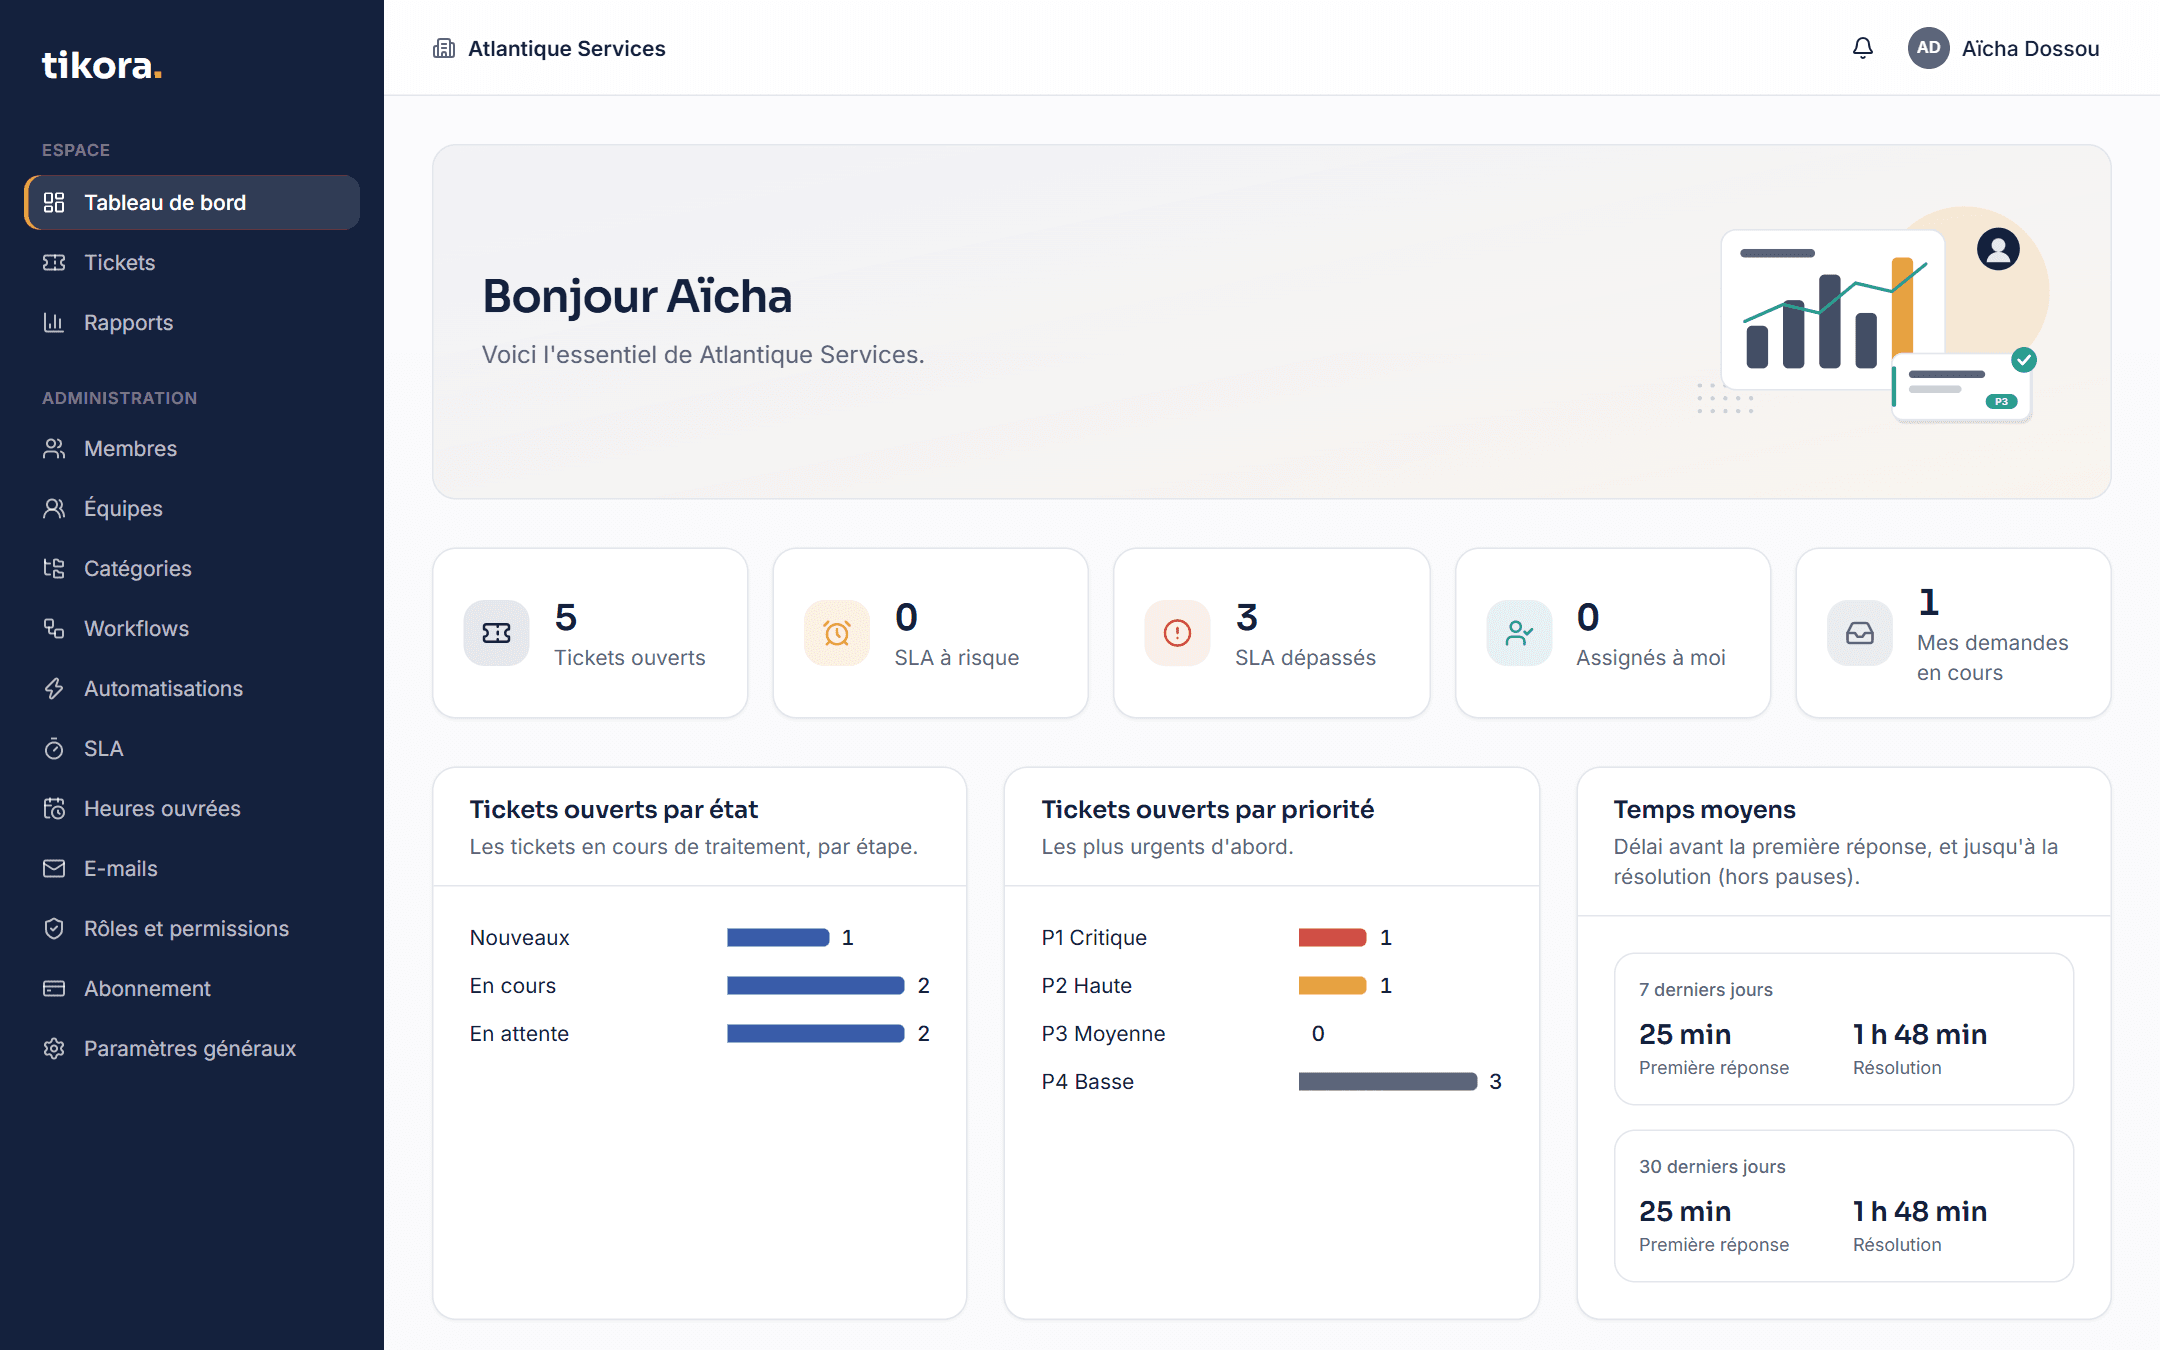This screenshot has height=1350, width=2160.
Task: Click the Membres people icon
Action: (54, 449)
